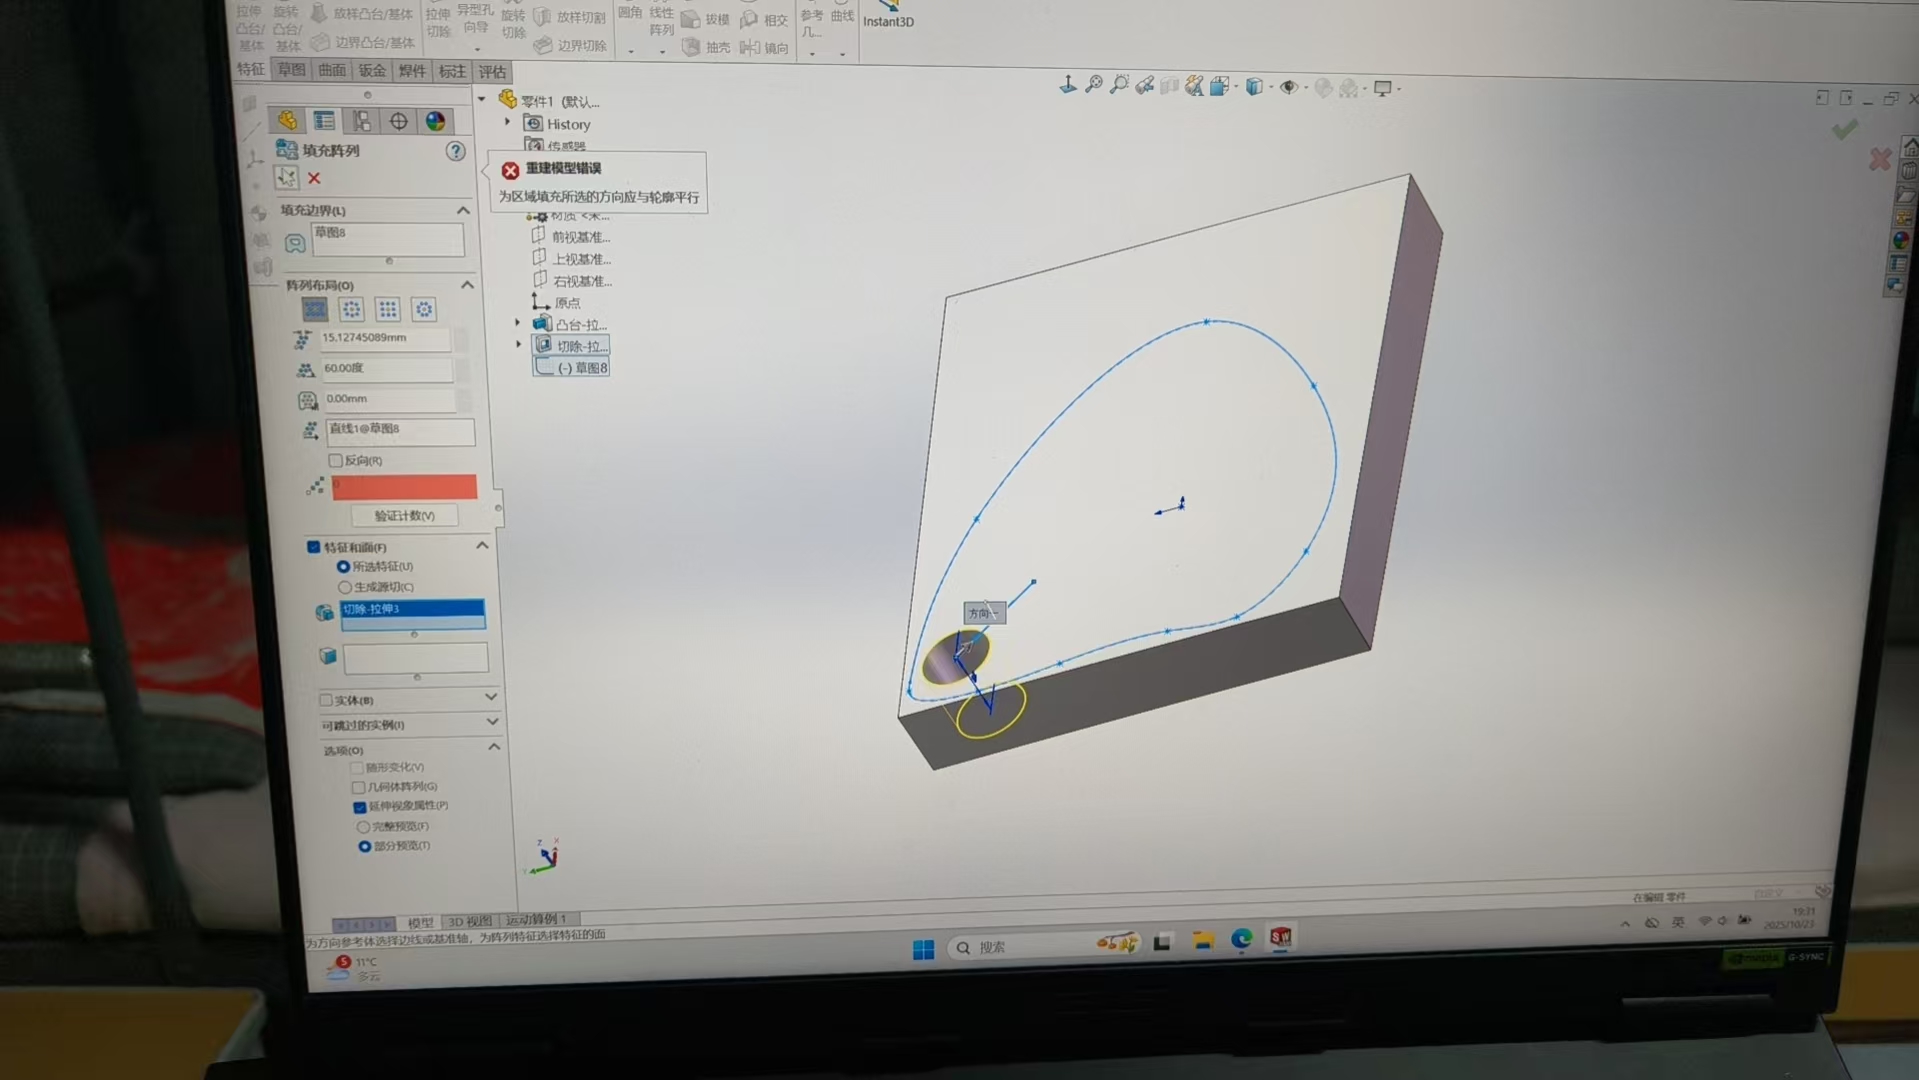Expand the 实体(B) section chevron
Image resolution: width=1919 pixels, height=1080 pixels.
coord(491,697)
